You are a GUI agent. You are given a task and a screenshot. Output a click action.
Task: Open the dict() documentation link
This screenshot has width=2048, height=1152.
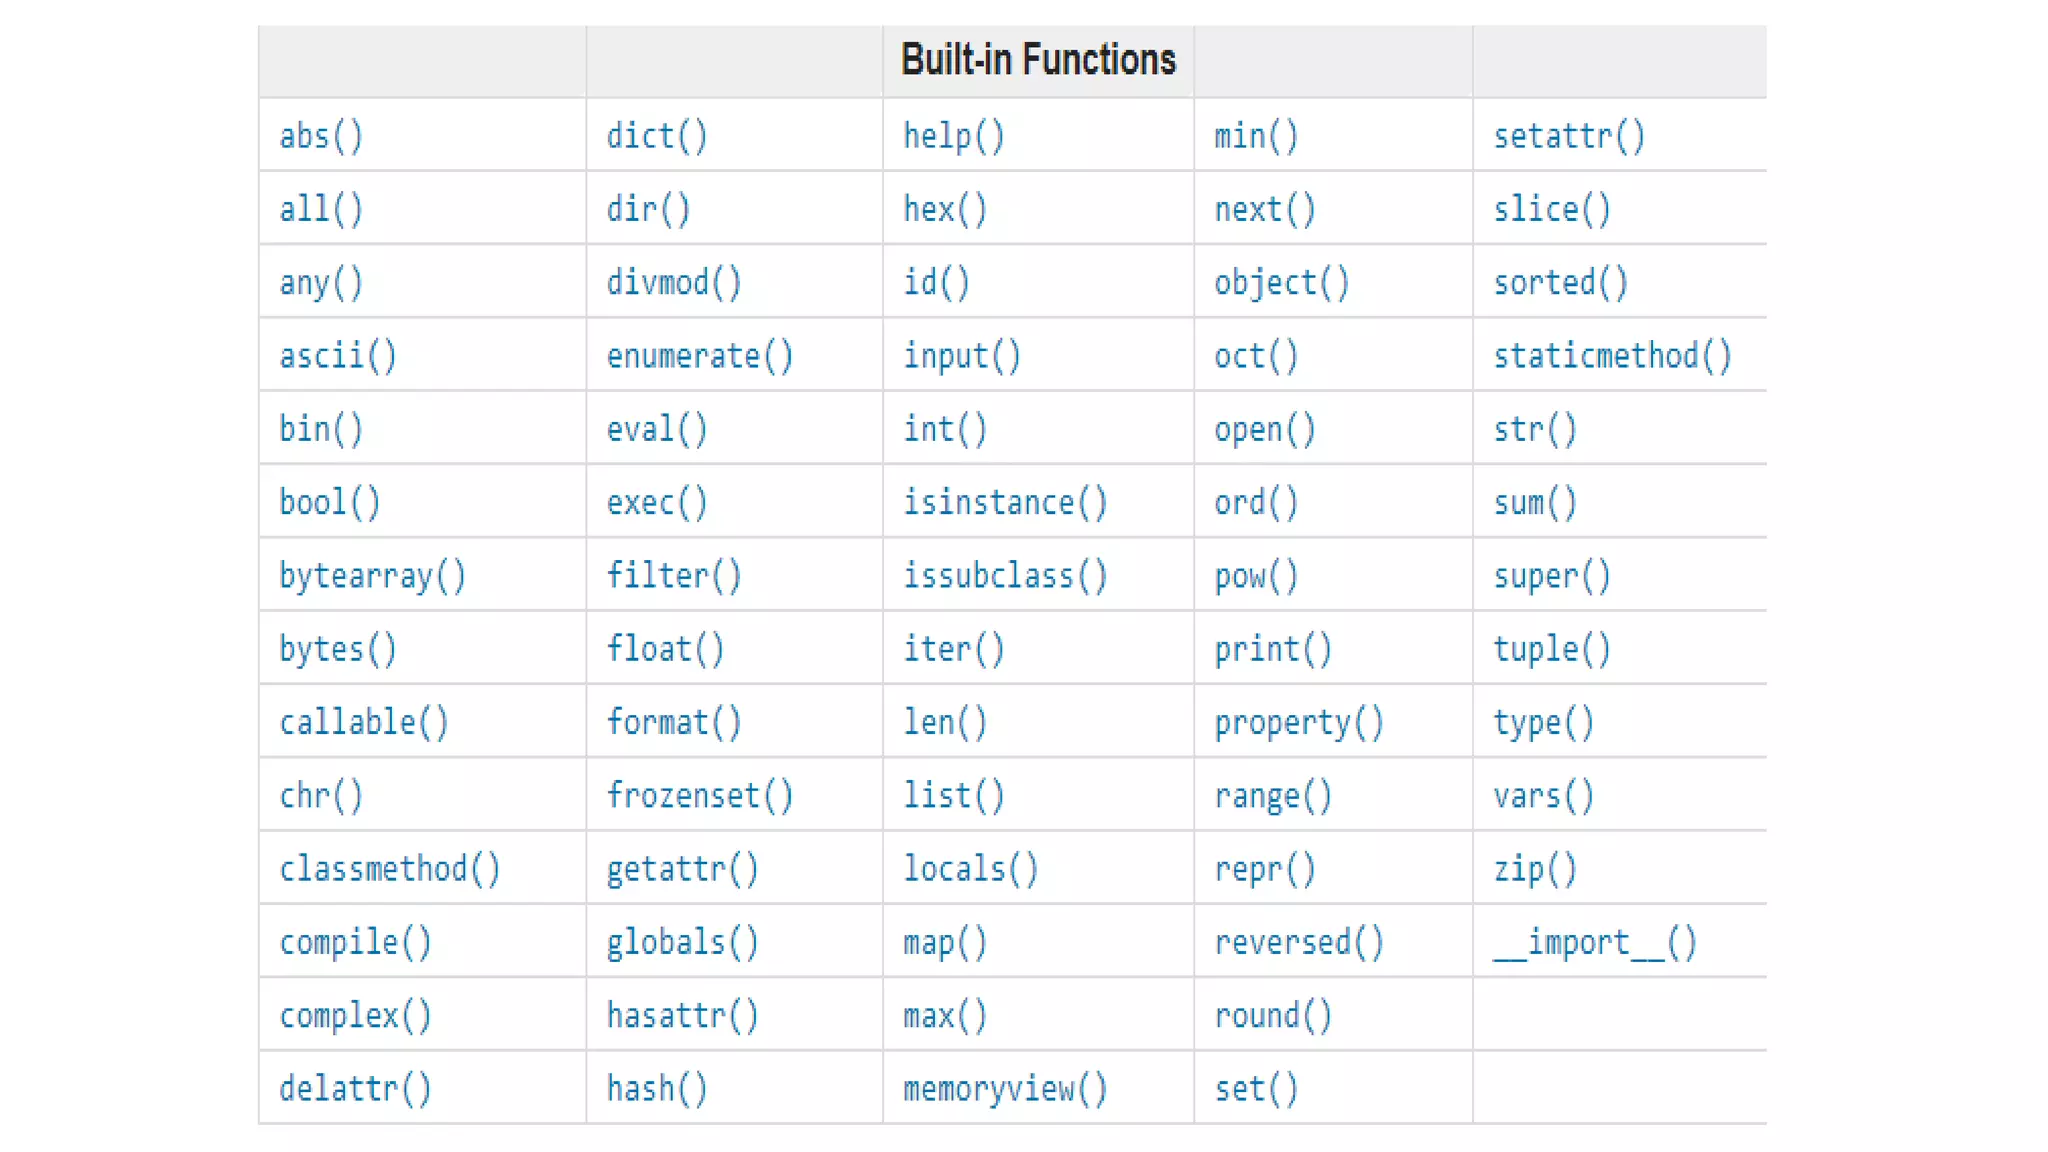pos(656,136)
